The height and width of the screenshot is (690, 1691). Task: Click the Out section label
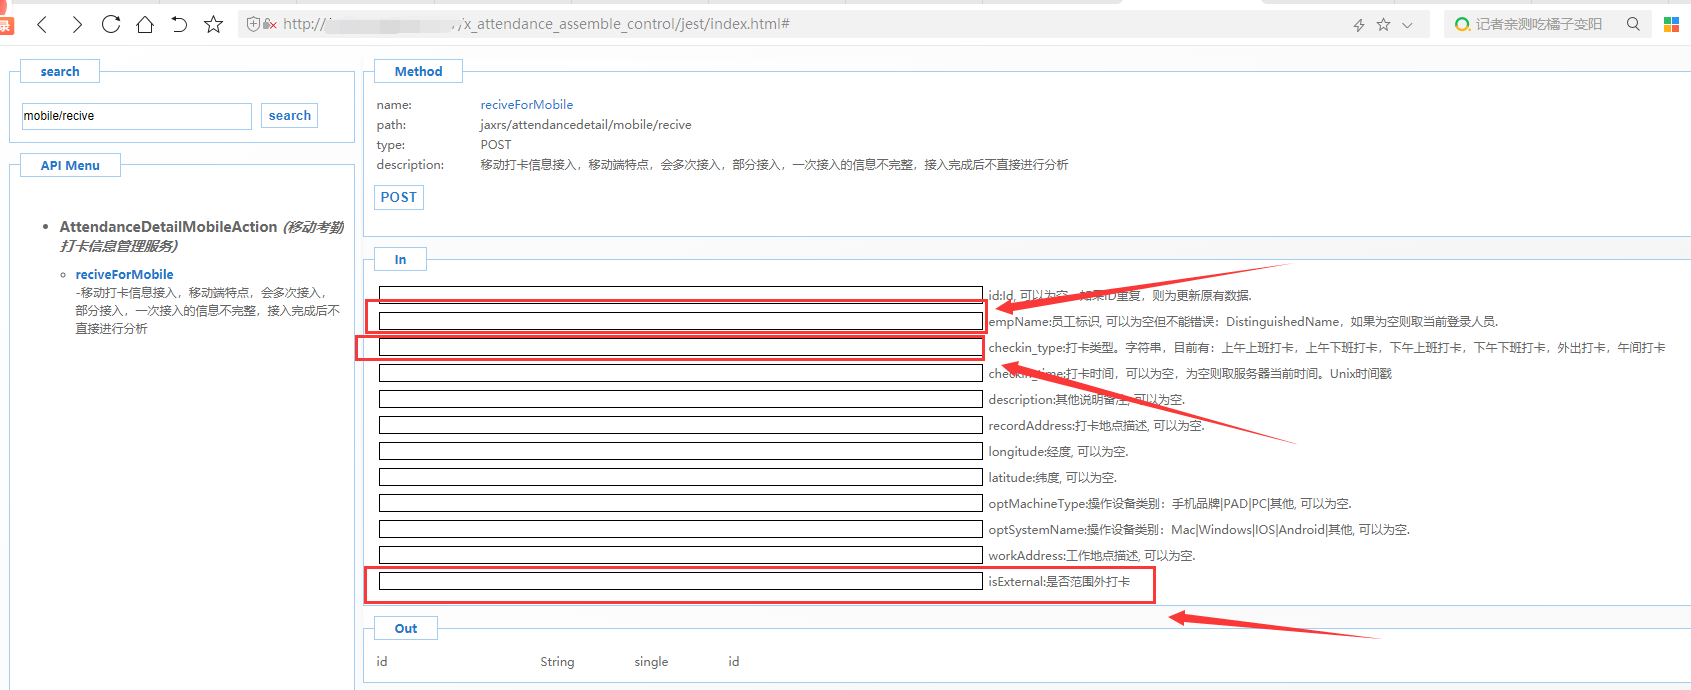pyautogui.click(x=406, y=628)
